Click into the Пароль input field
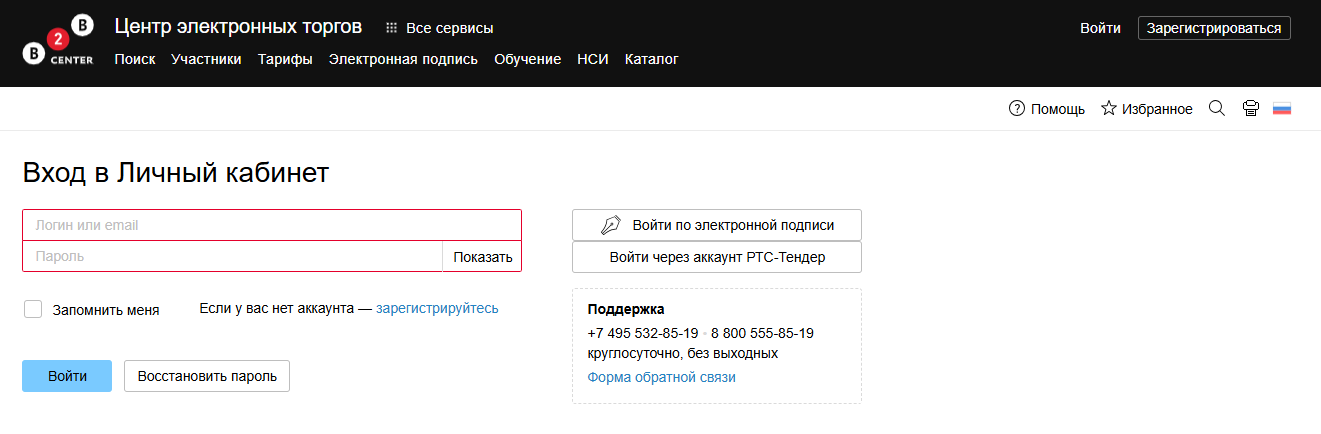The height and width of the screenshot is (434, 1321). [x=232, y=257]
